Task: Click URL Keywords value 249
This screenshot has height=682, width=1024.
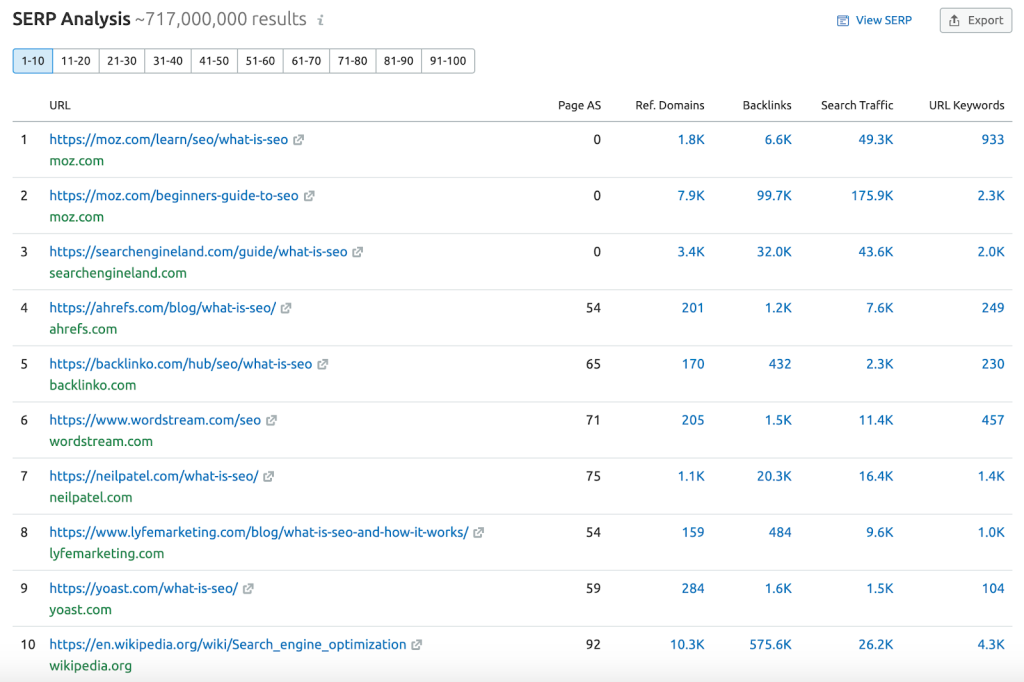Action: click(x=993, y=308)
